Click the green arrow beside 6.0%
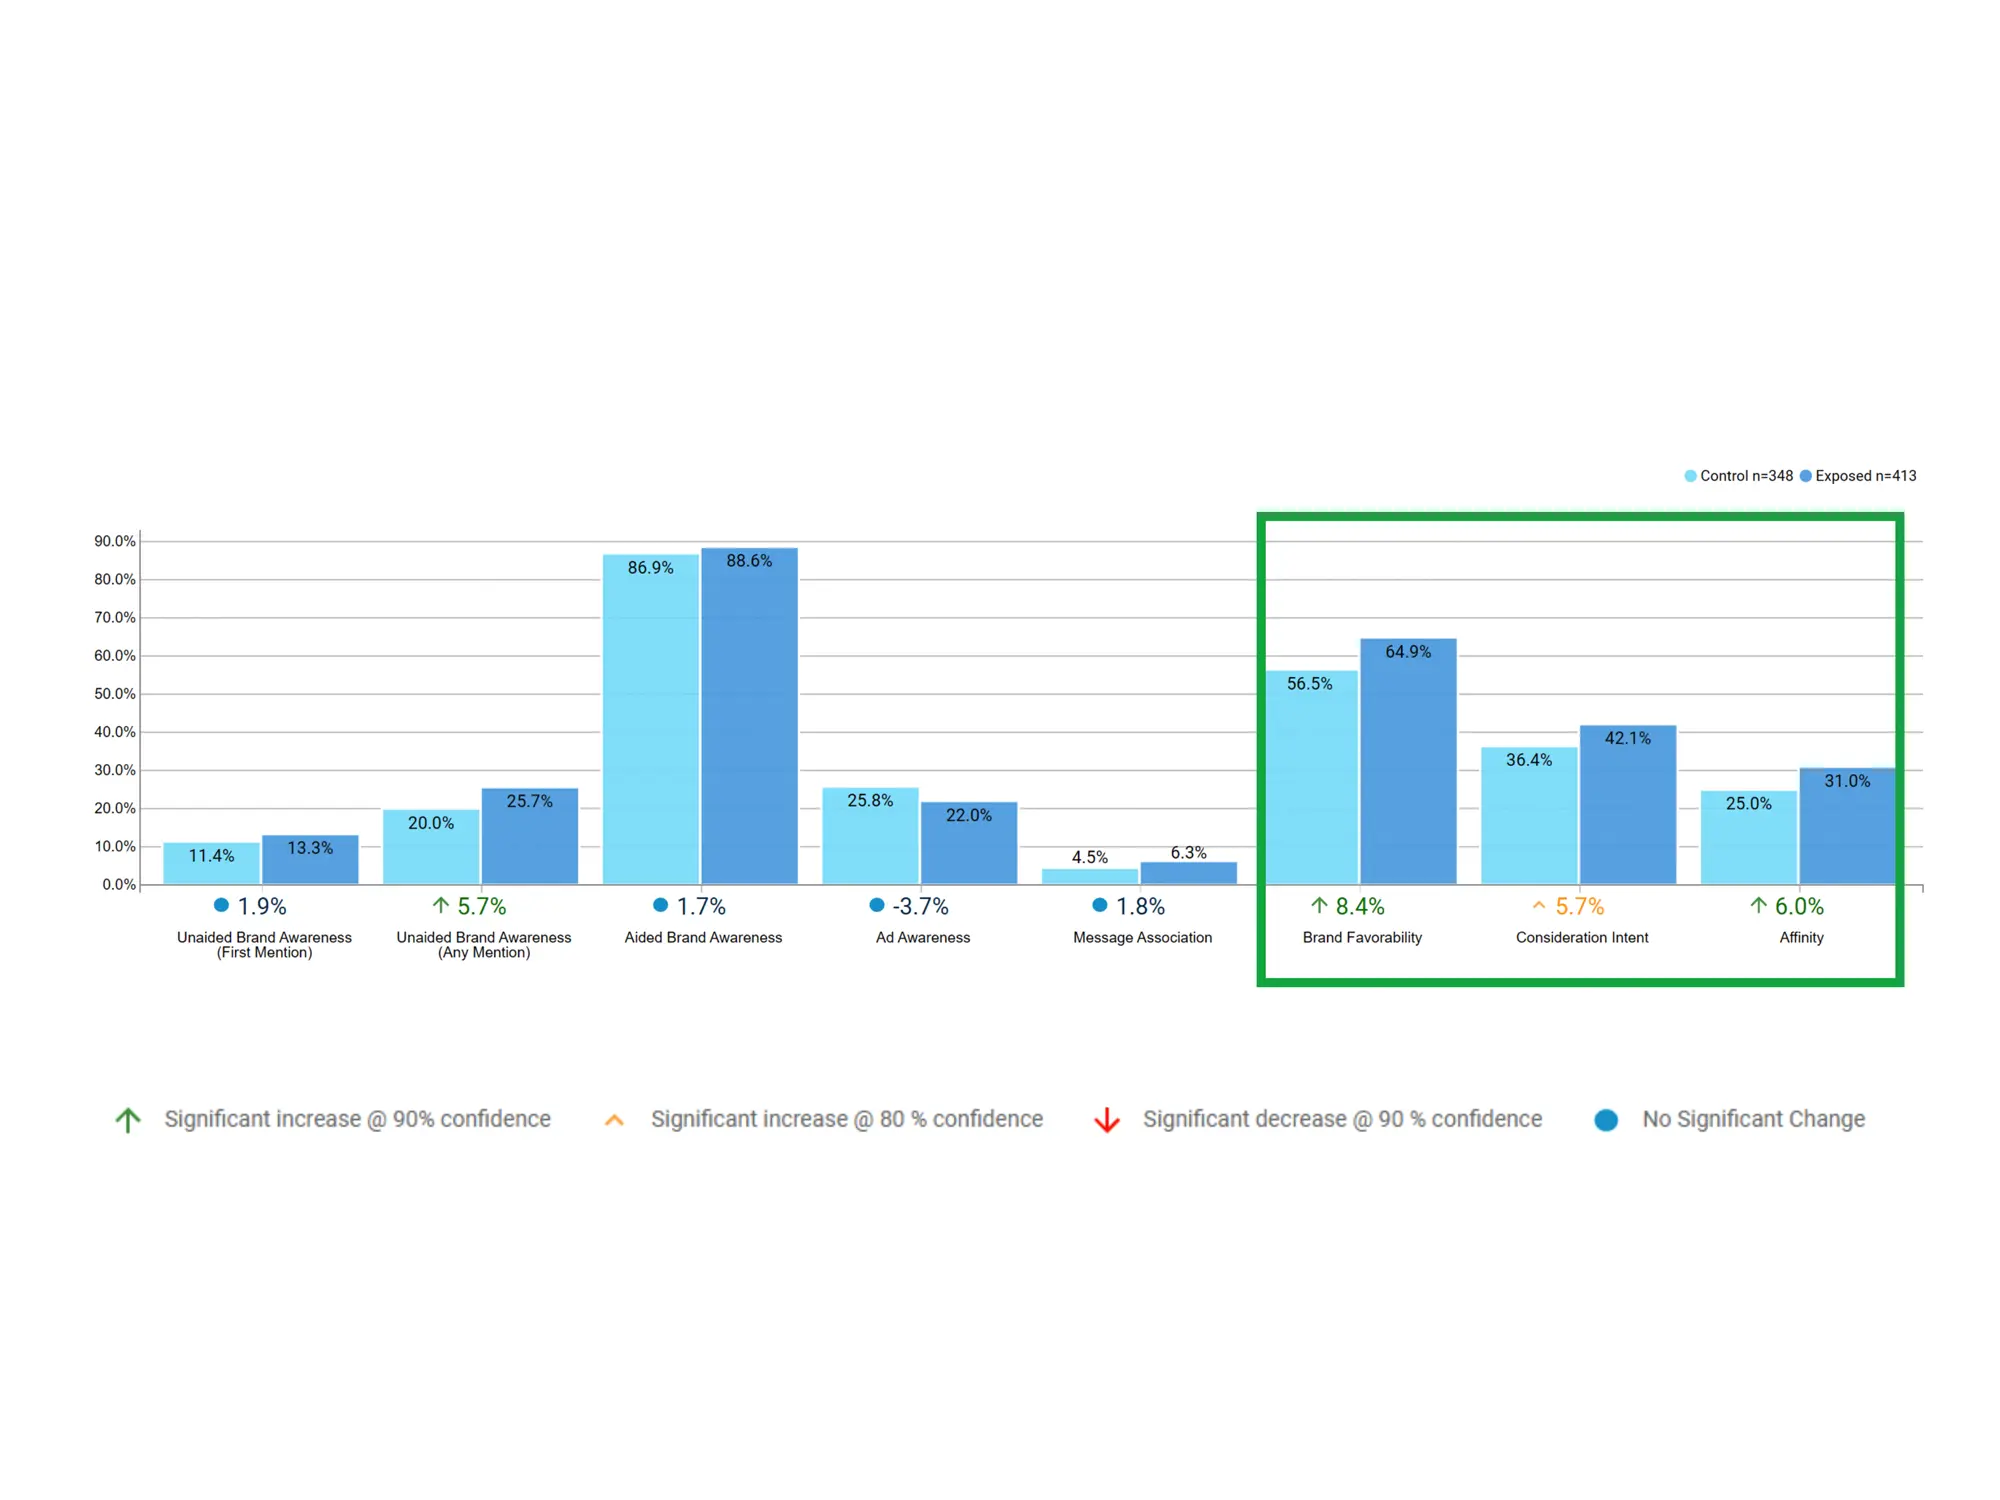The image size is (2000, 1500). tap(1758, 906)
